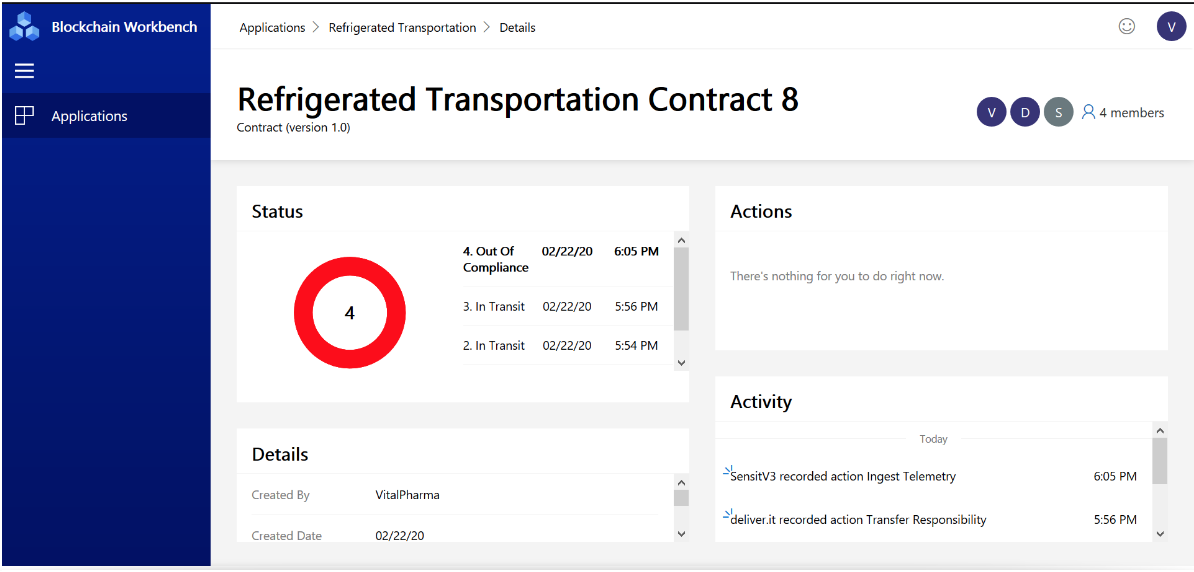Click the Applications grid icon in sidebar

pos(25,116)
